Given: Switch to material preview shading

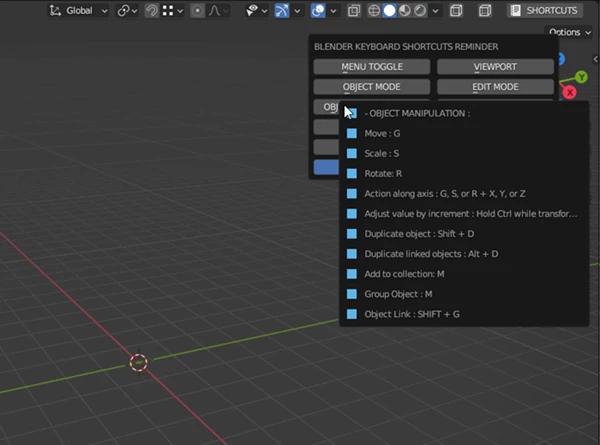Looking at the screenshot, I should click(404, 10).
